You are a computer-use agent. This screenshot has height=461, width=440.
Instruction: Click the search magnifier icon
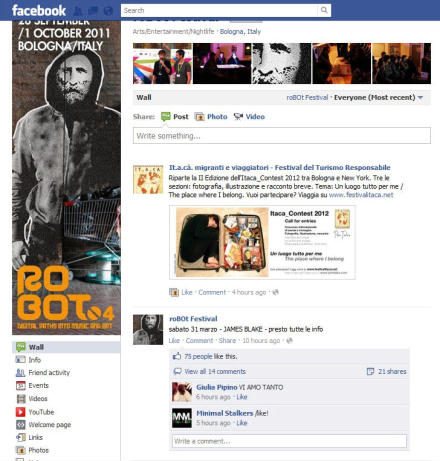point(324,10)
